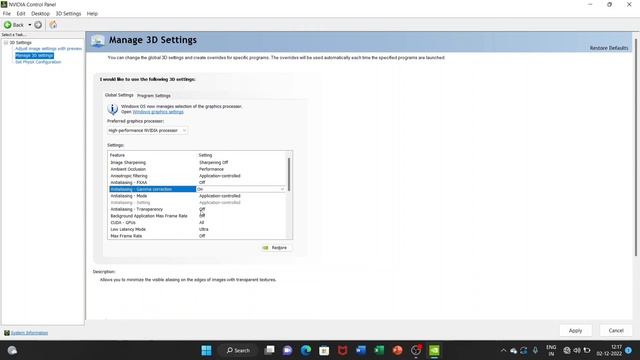Open the System Information link
640x360 pixels.
point(29,333)
